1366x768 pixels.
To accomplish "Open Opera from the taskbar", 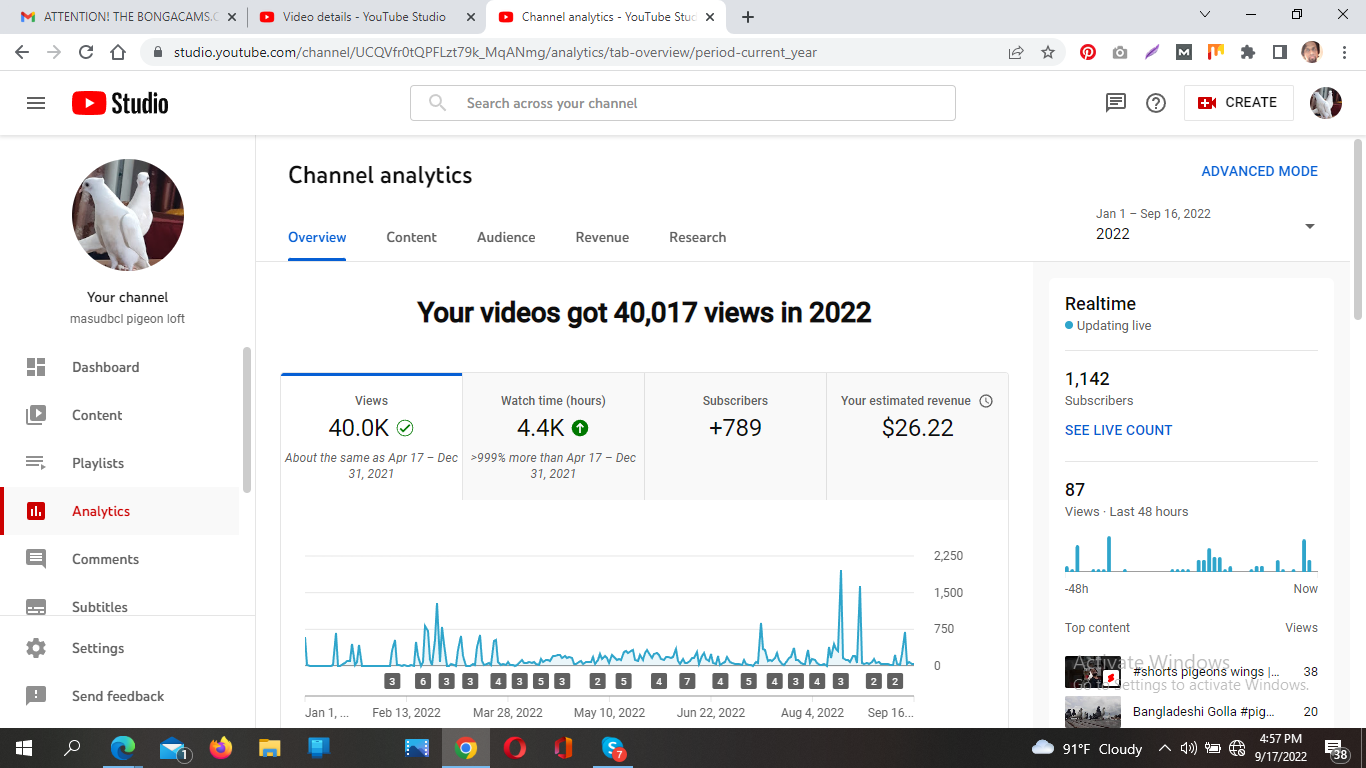I will tap(515, 748).
